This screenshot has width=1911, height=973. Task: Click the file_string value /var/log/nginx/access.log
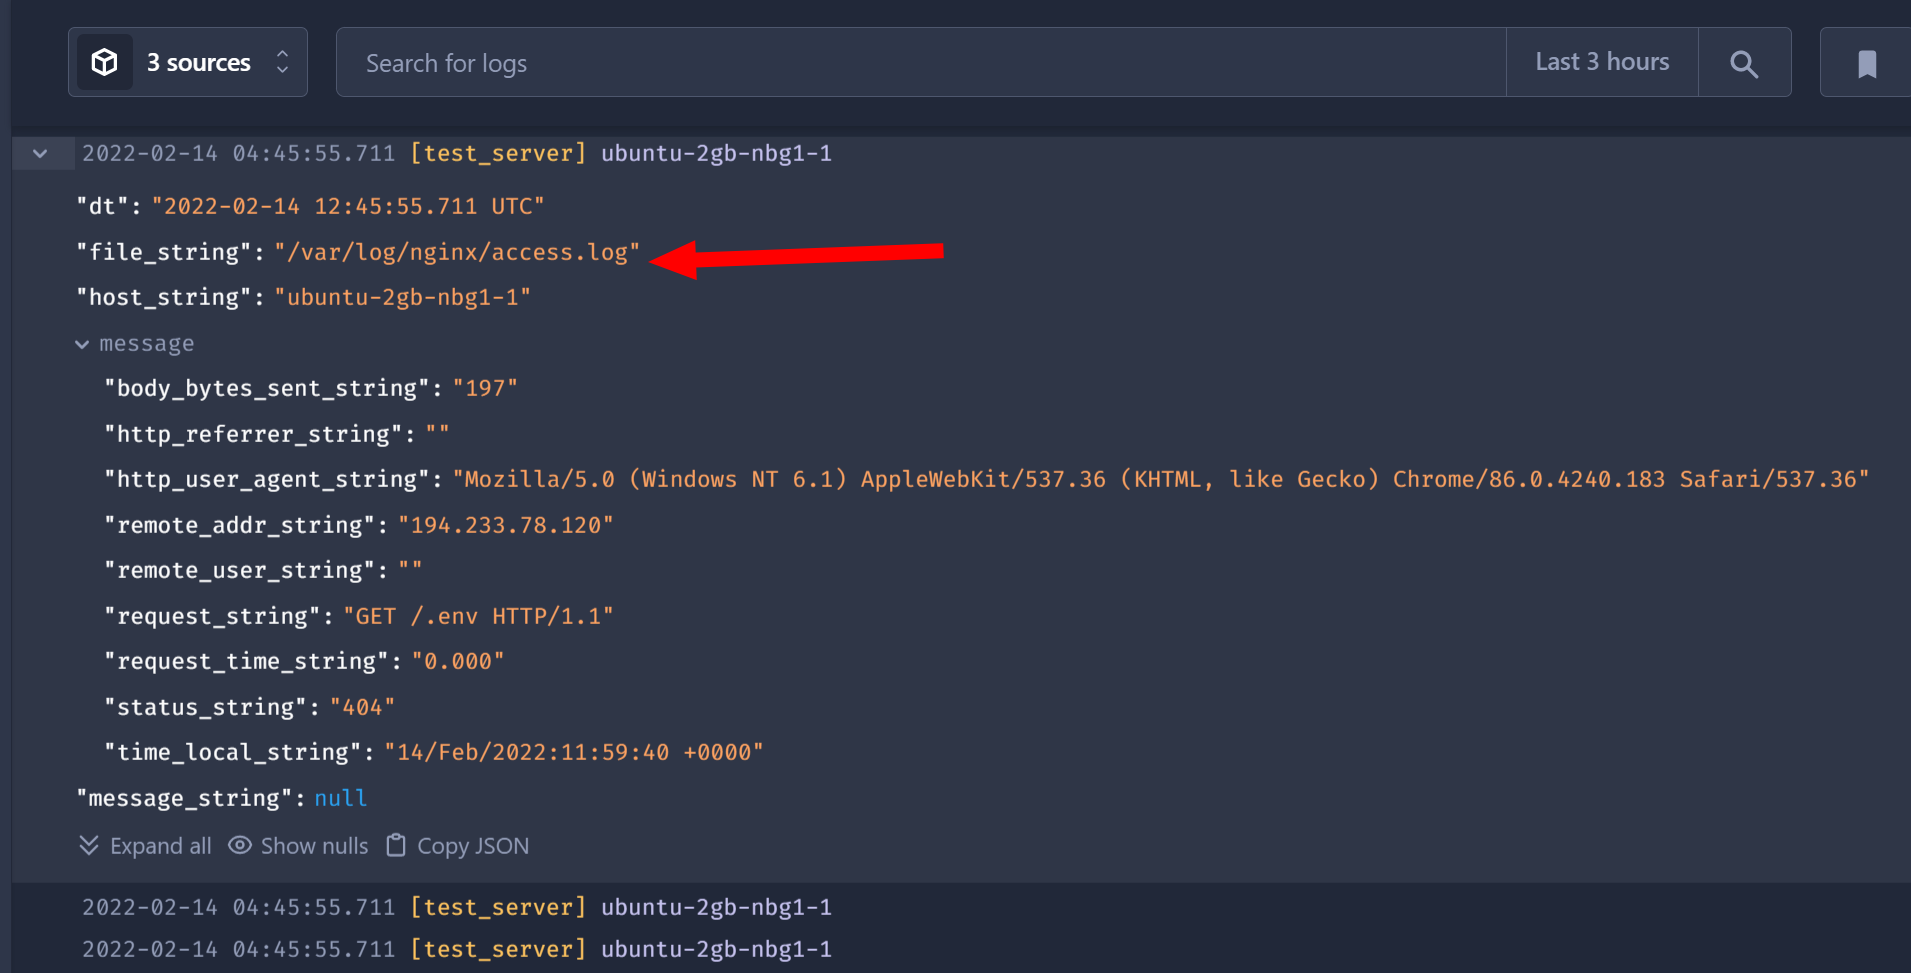tap(458, 251)
